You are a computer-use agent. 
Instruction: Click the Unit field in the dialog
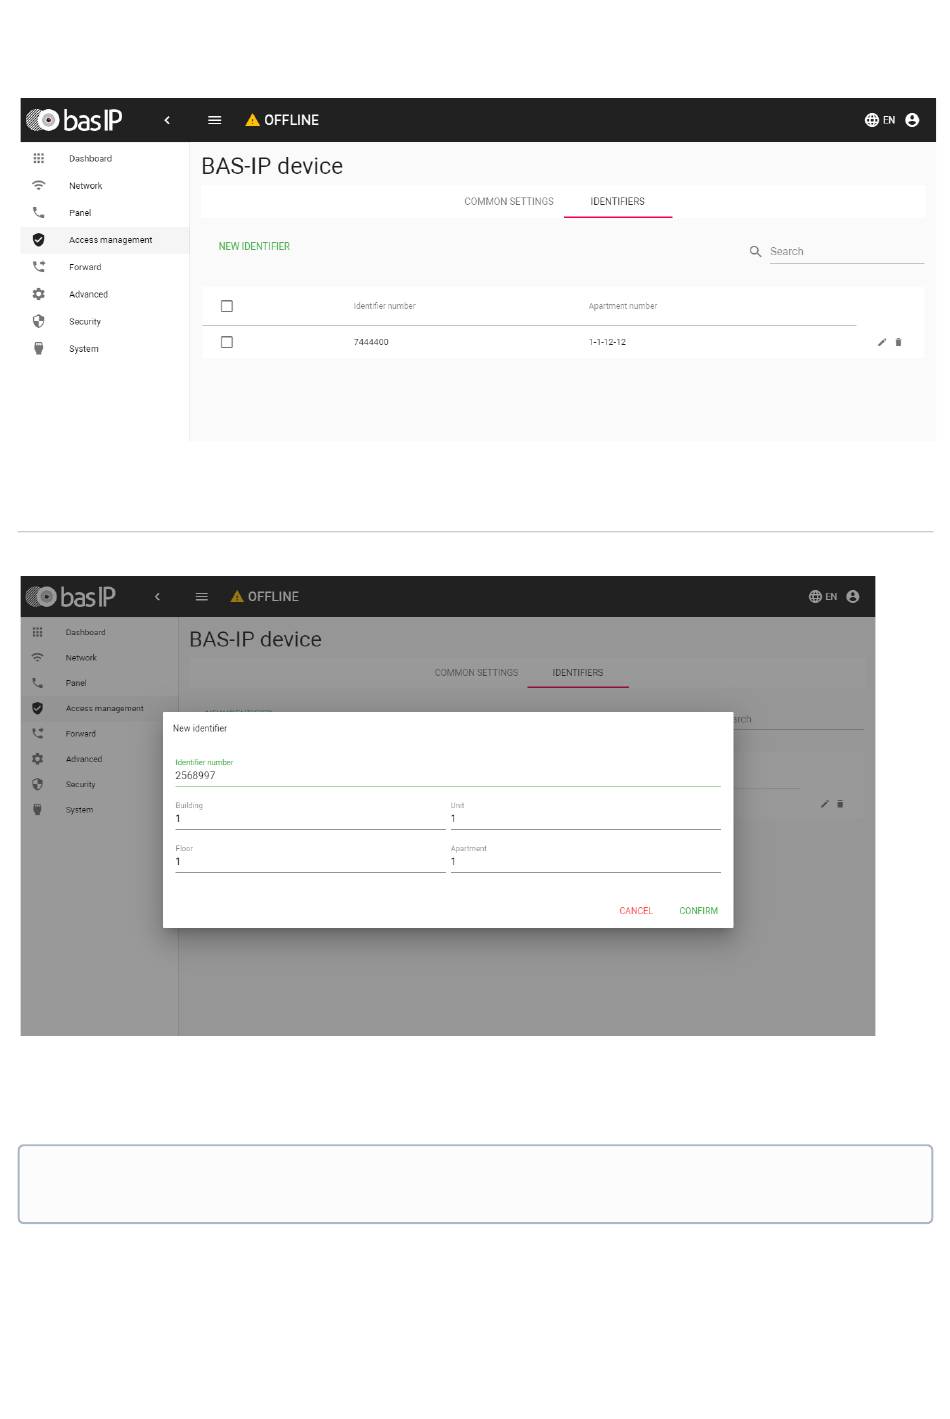(x=585, y=818)
